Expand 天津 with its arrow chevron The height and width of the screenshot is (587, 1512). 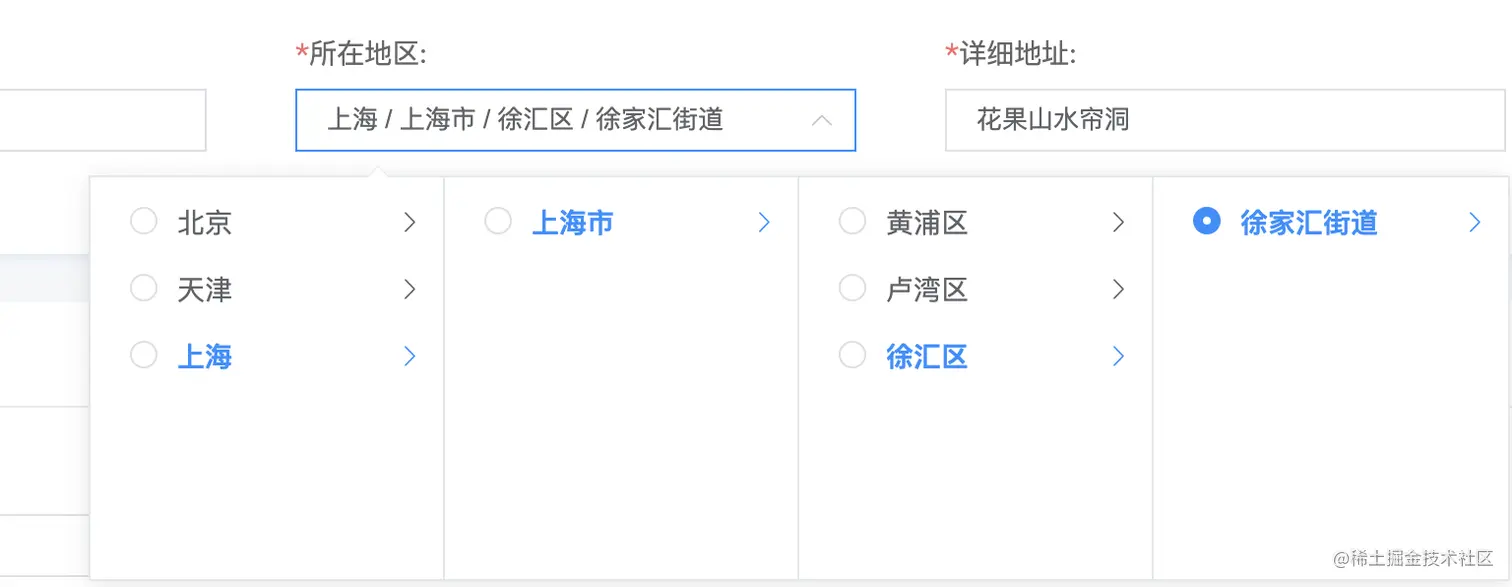[x=409, y=290]
